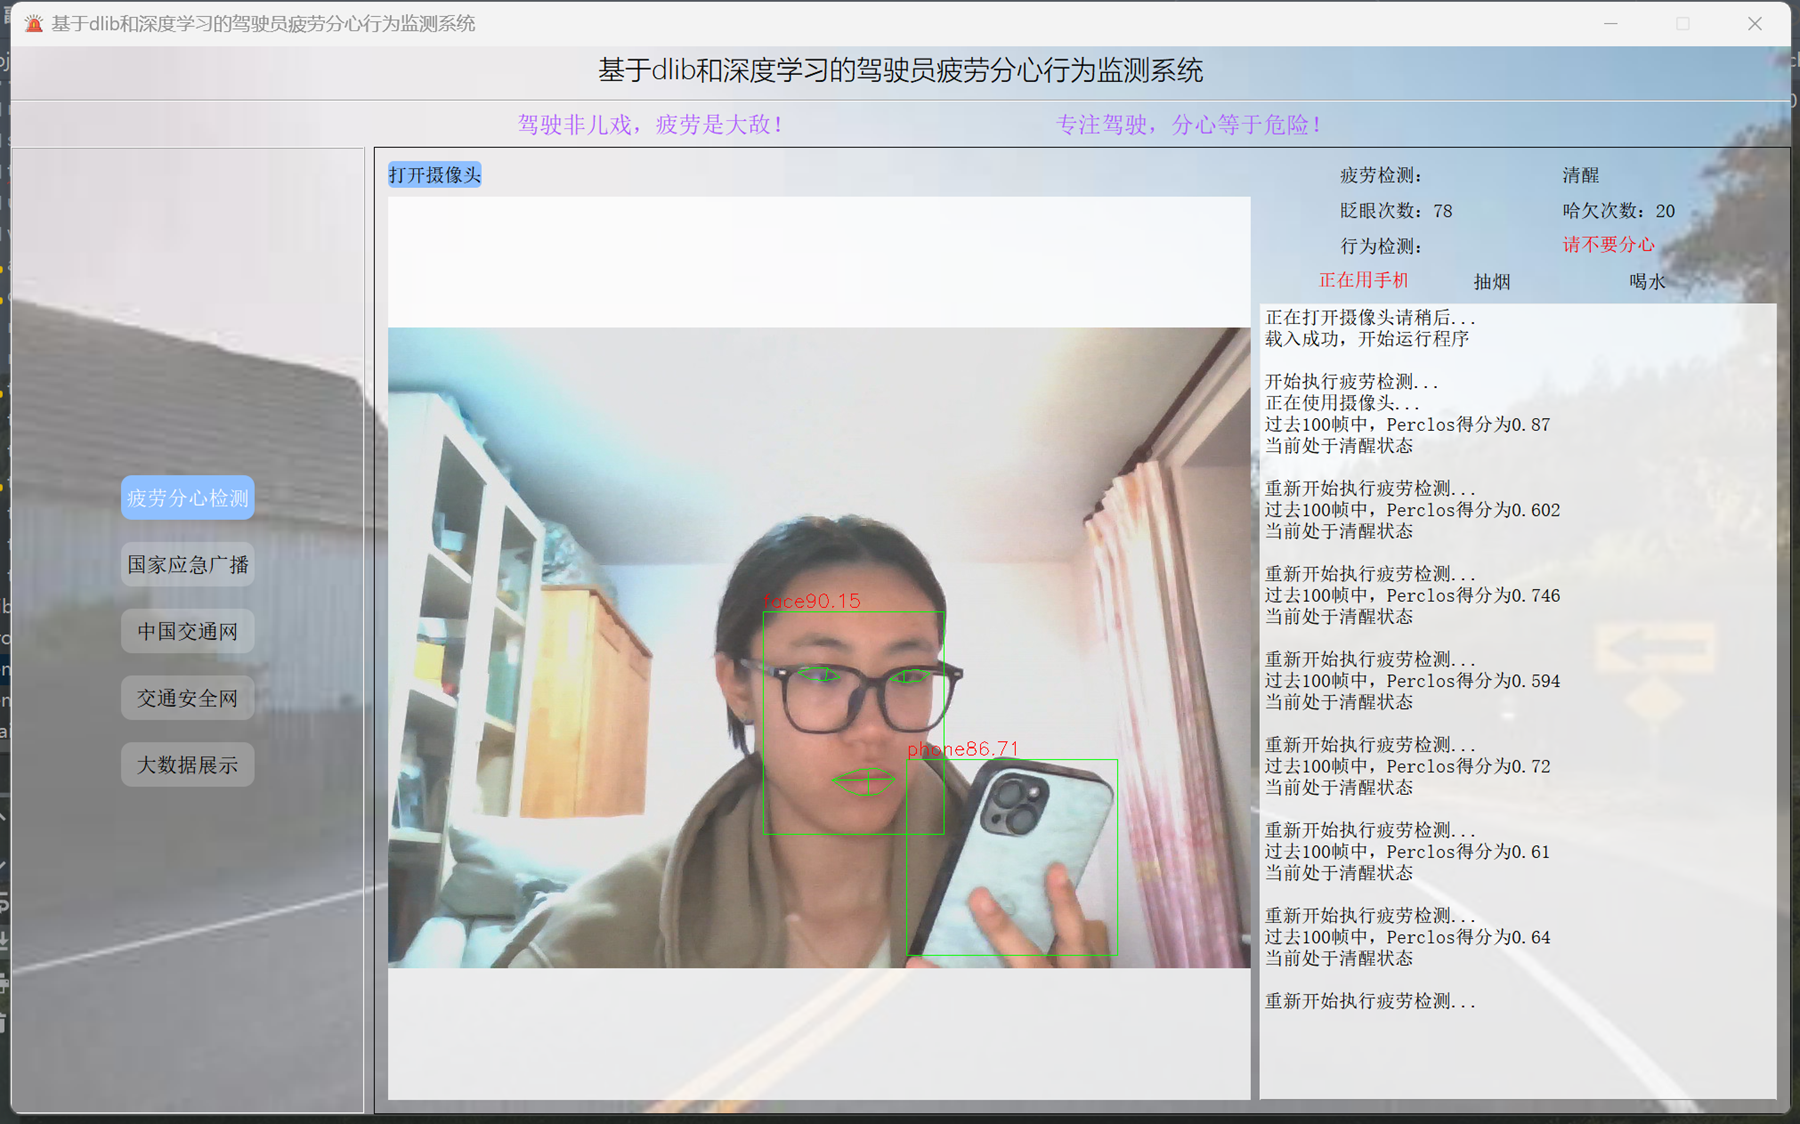
Task: Click the slogan 驾驶非儿戏，疲劳是大敌！
Action: 651,125
